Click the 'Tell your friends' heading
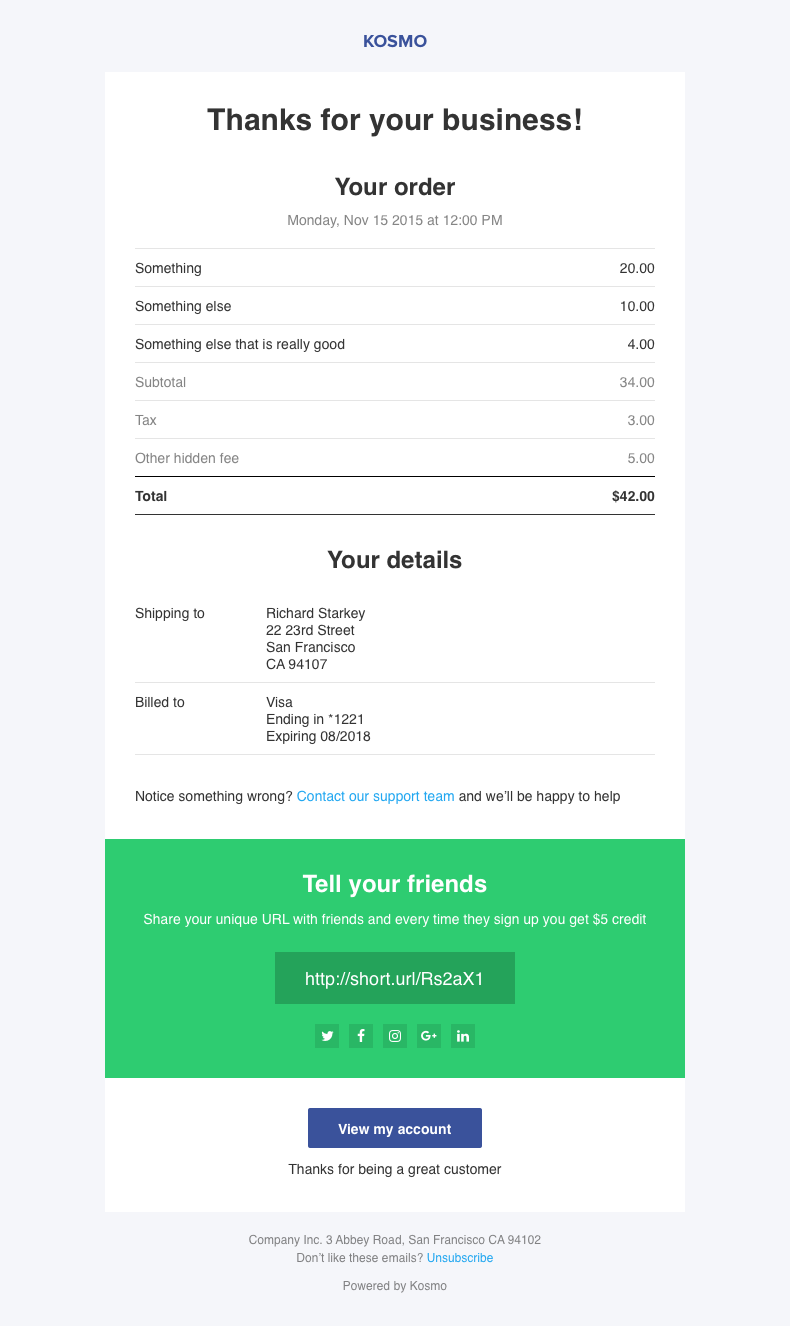 [x=395, y=884]
